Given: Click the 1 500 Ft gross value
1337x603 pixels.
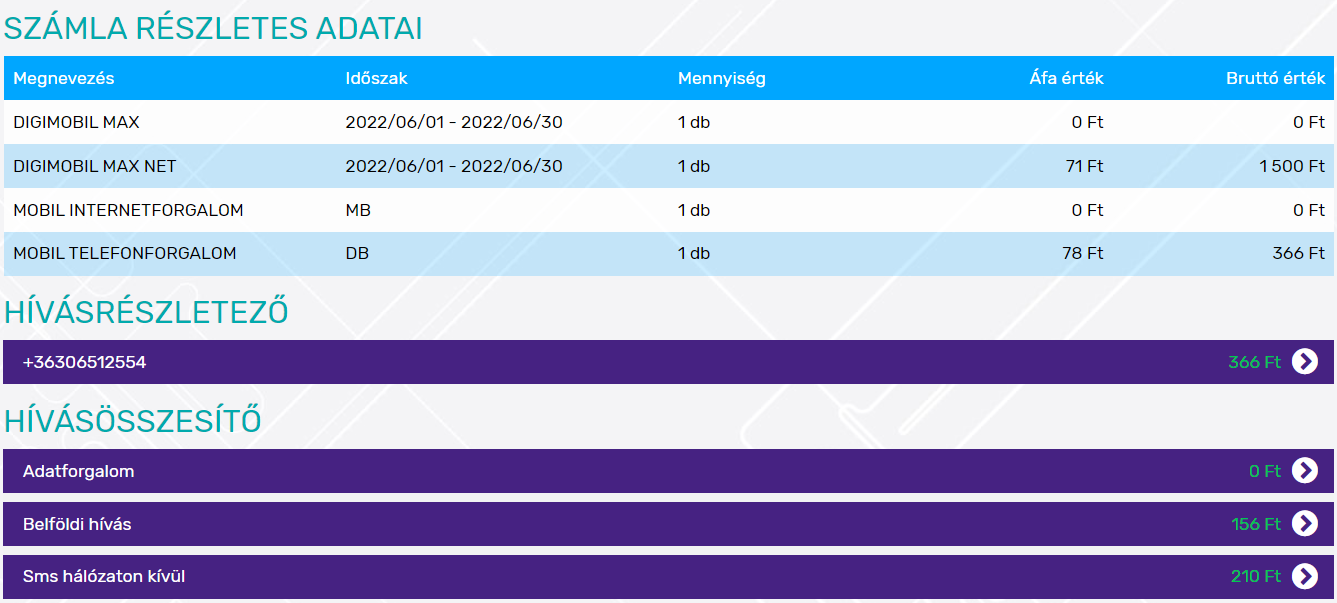Looking at the screenshot, I should [1293, 166].
